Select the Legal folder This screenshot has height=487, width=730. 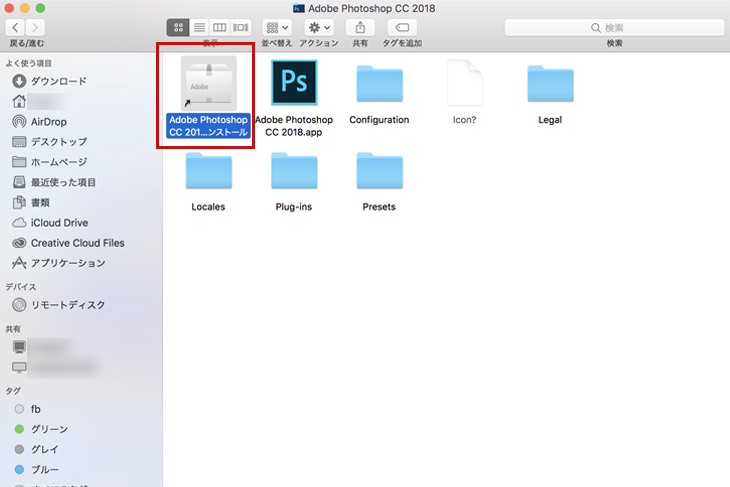[550, 84]
